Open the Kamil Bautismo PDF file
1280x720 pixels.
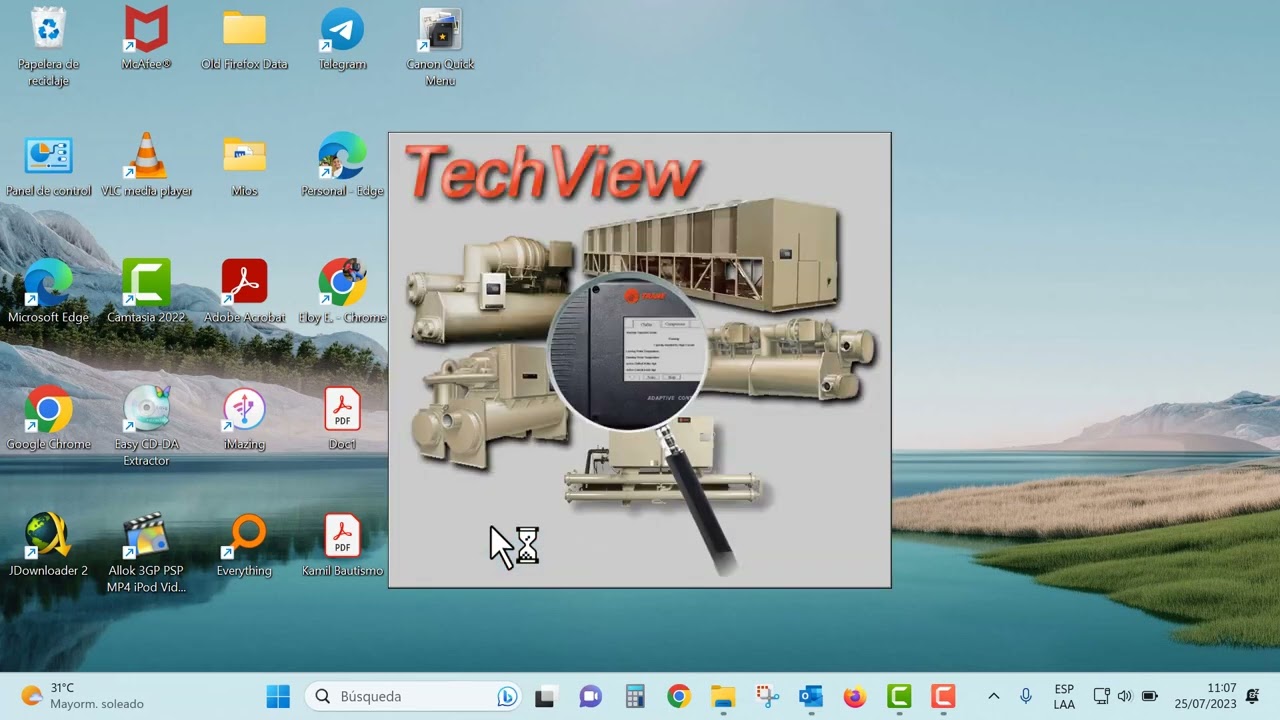click(x=342, y=545)
